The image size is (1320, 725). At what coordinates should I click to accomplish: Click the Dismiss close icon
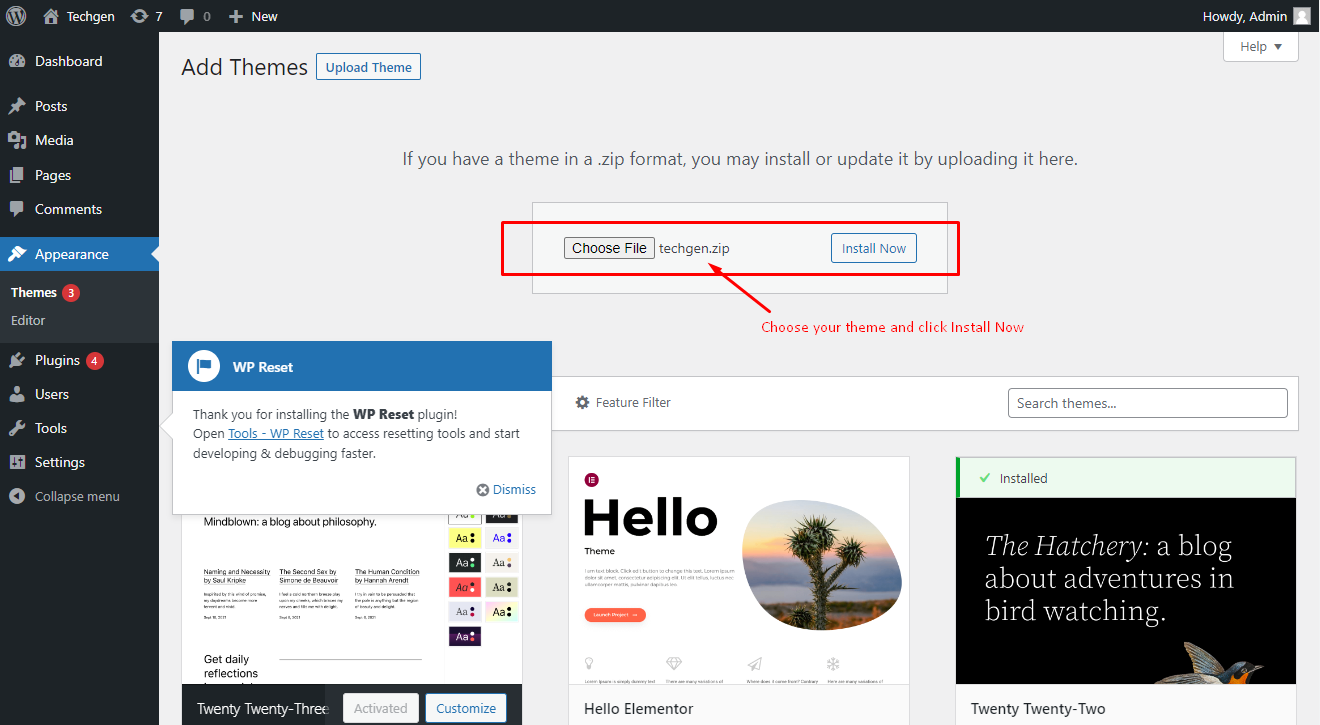[483, 490]
